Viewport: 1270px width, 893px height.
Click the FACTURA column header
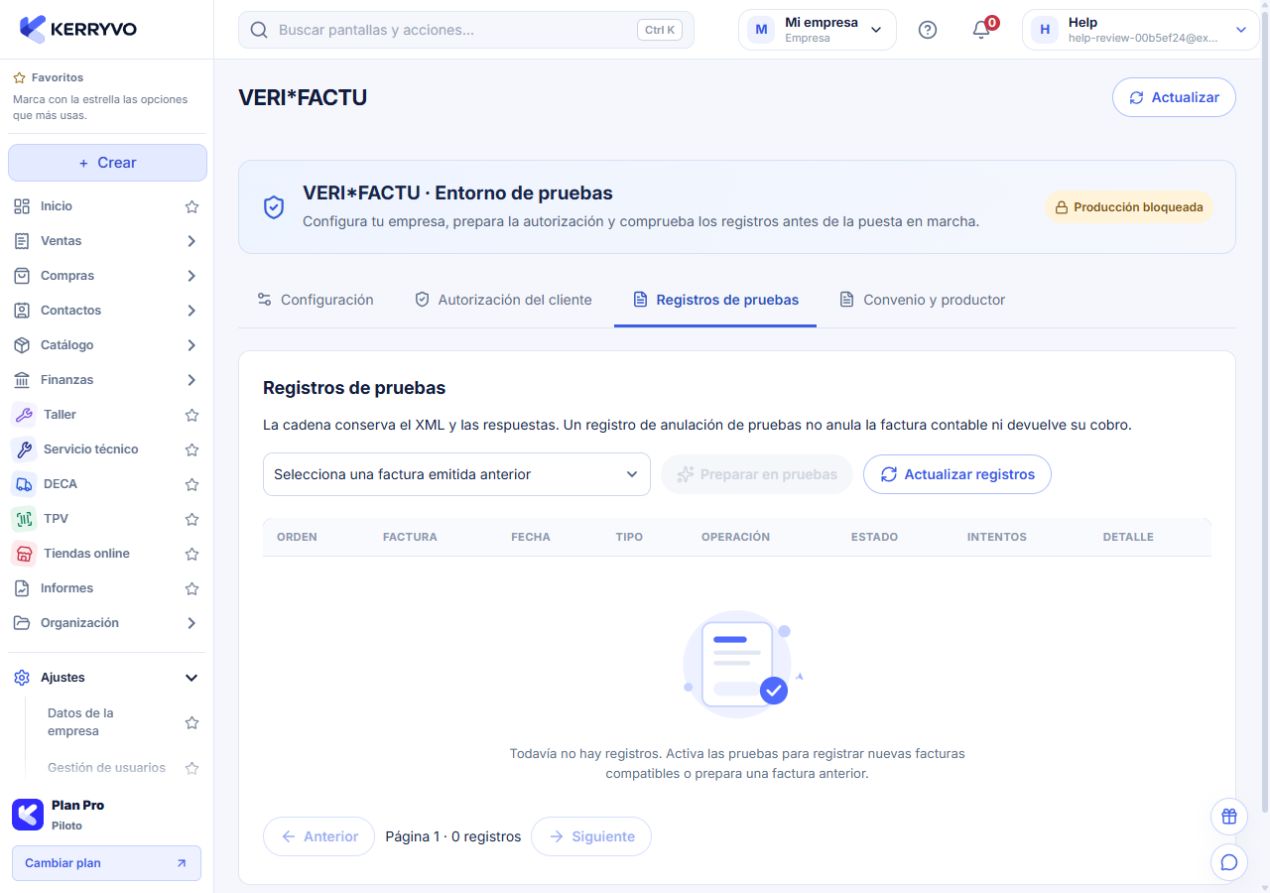(410, 537)
